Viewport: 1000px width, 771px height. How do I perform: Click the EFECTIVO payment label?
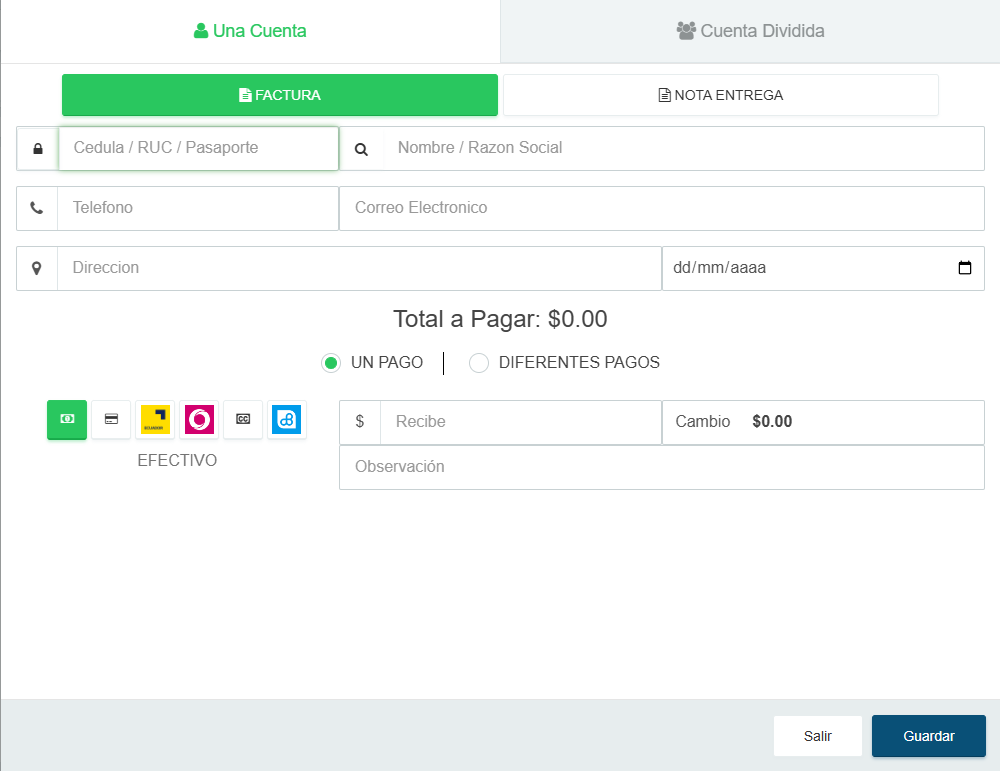click(177, 460)
